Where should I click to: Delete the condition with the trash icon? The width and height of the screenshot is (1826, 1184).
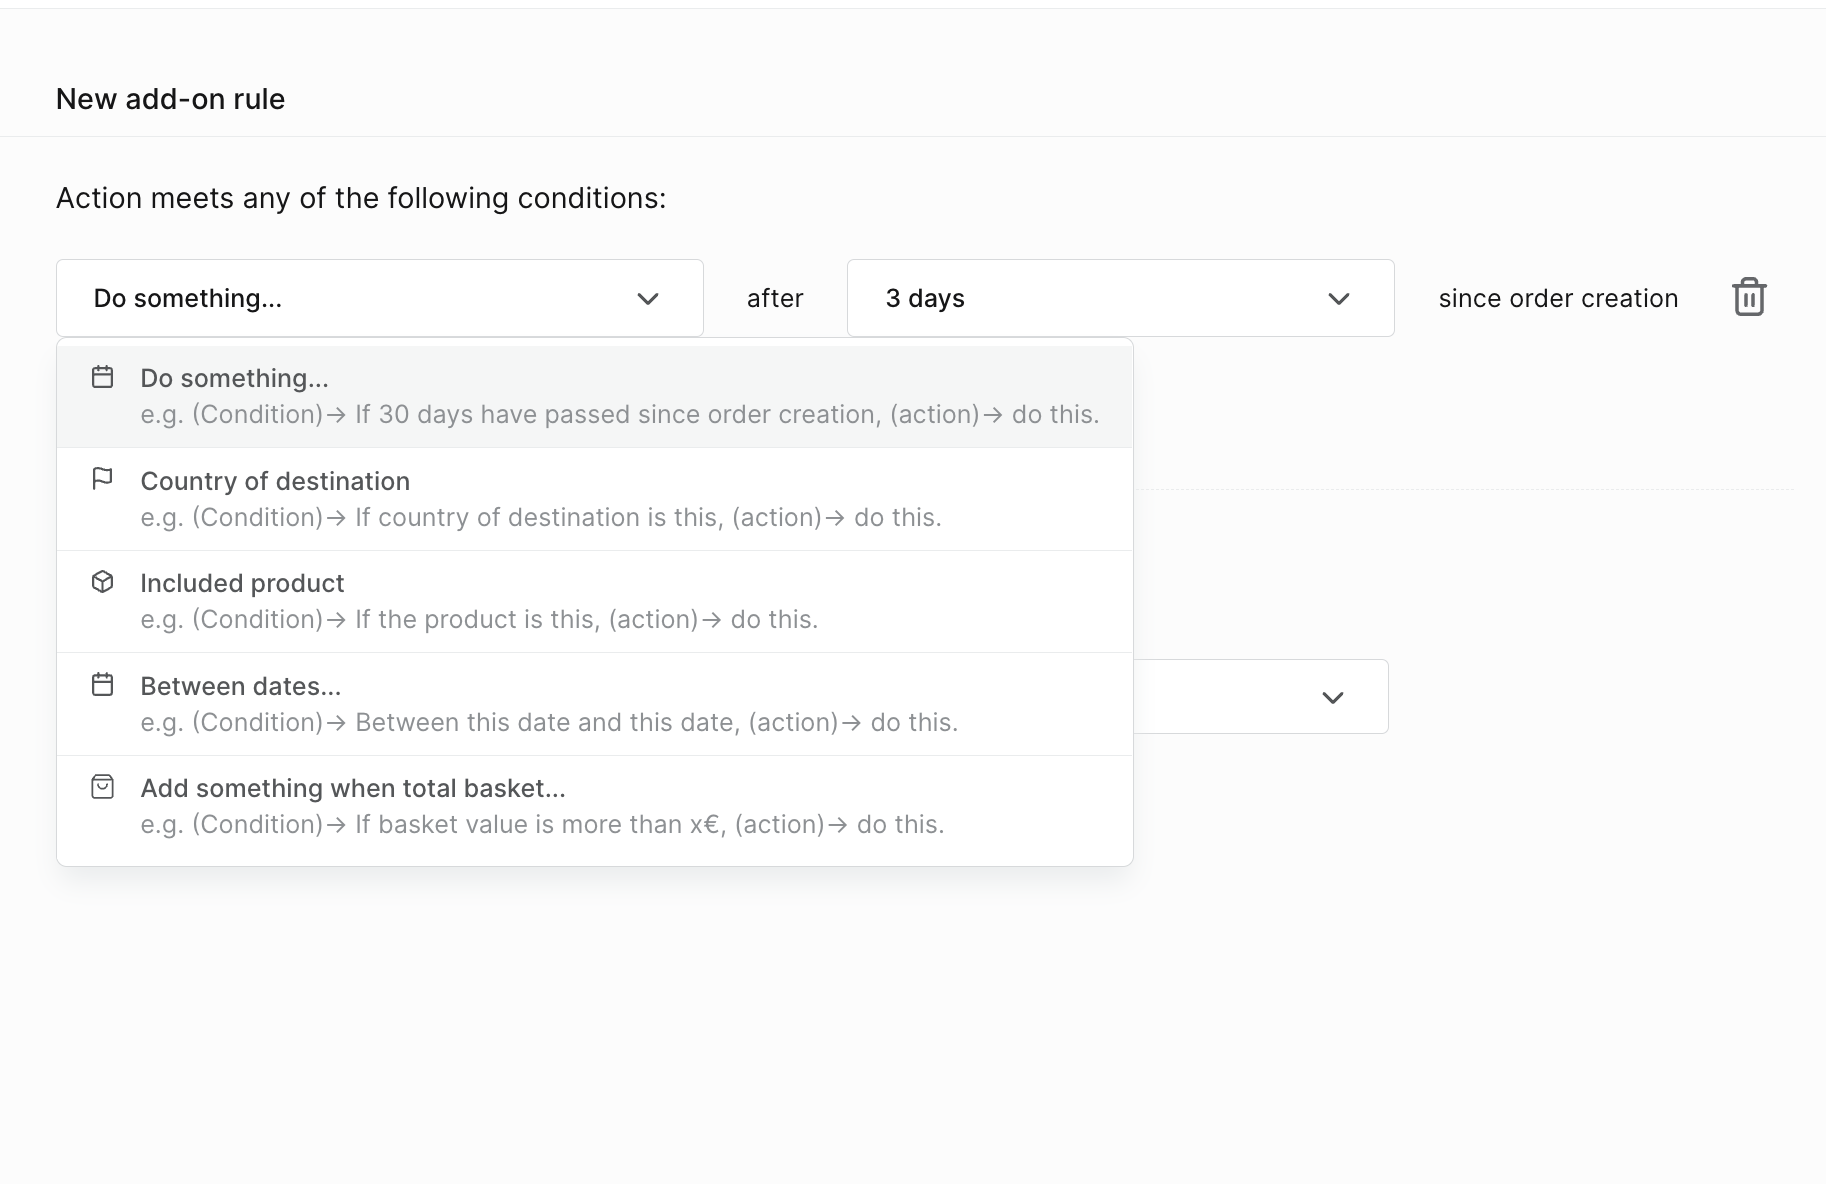(x=1749, y=297)
